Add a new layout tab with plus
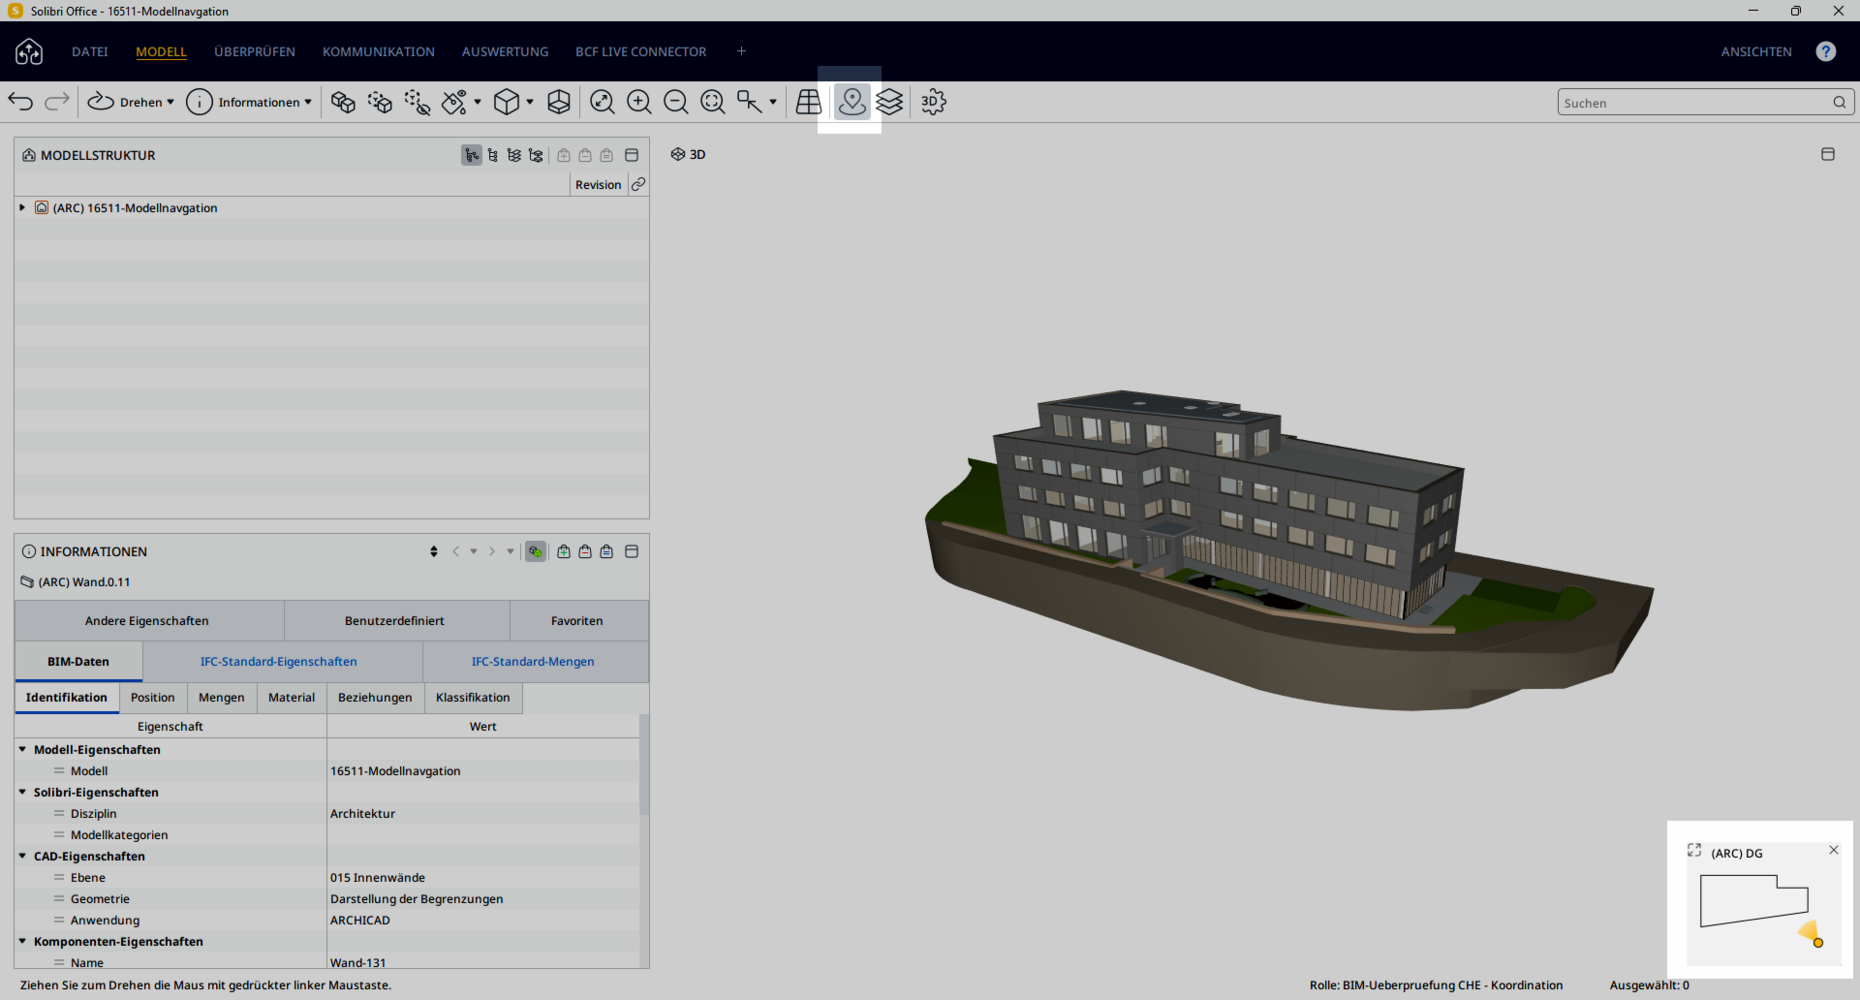 741,51
